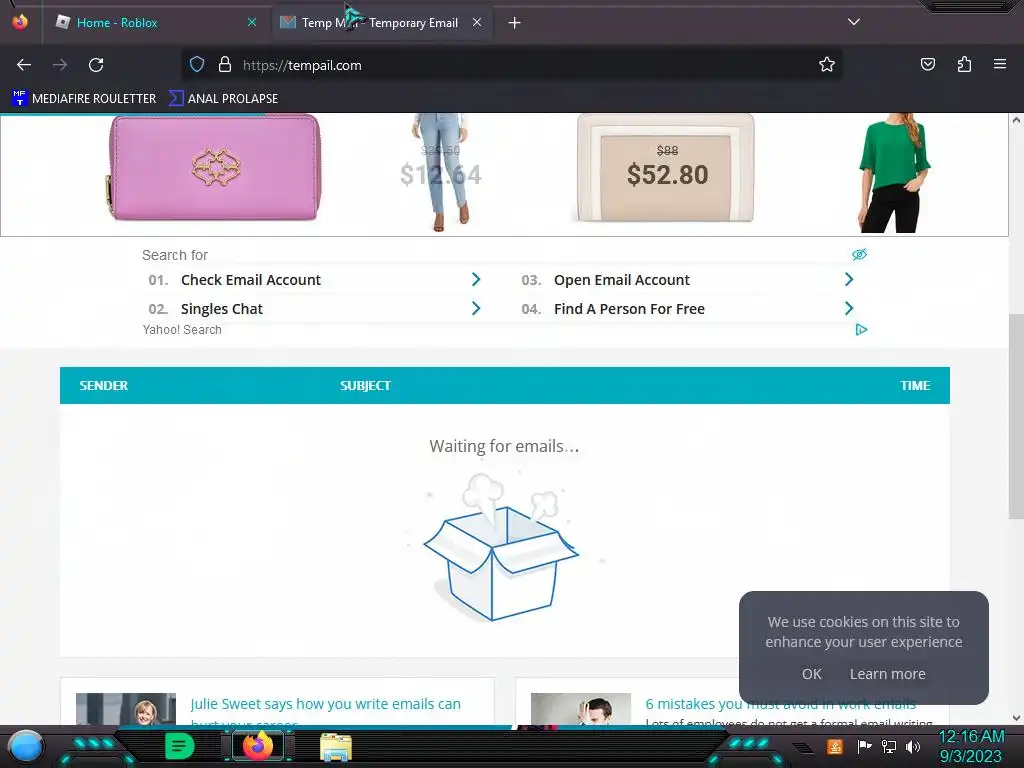Close the Home - Roblox tab

(252, 22)
